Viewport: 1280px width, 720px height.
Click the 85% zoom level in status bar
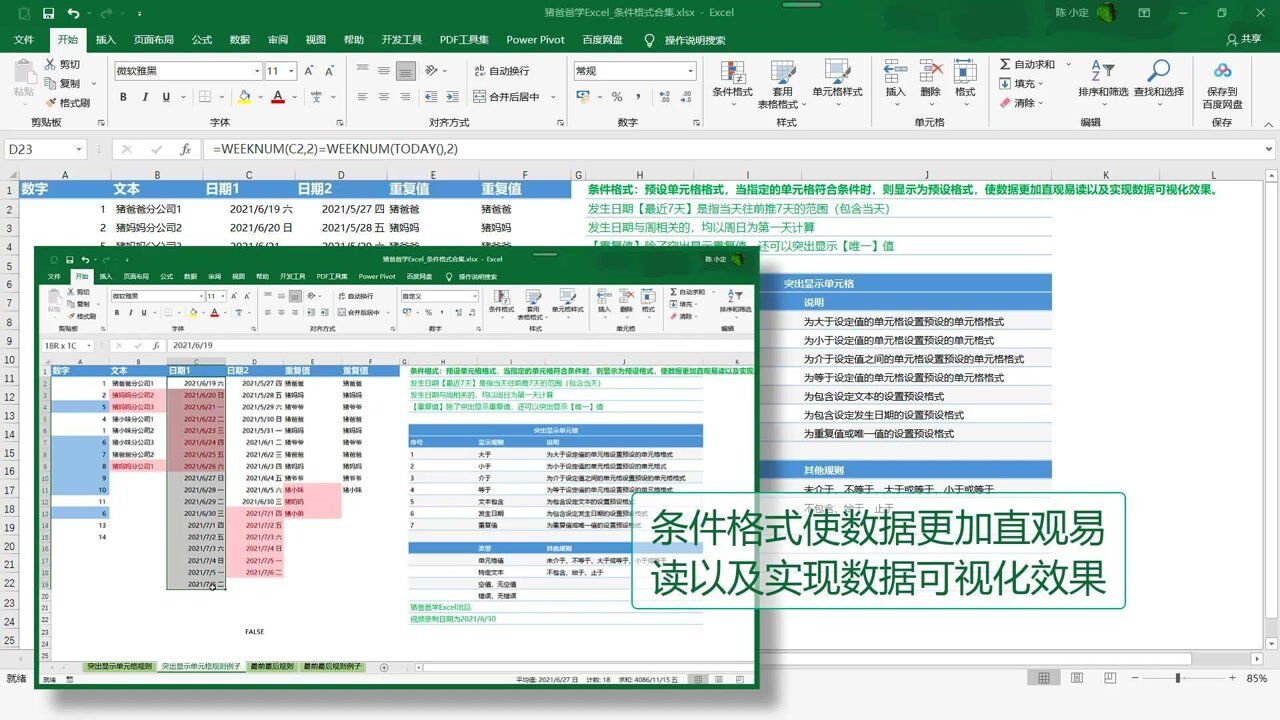(1257, 678)
